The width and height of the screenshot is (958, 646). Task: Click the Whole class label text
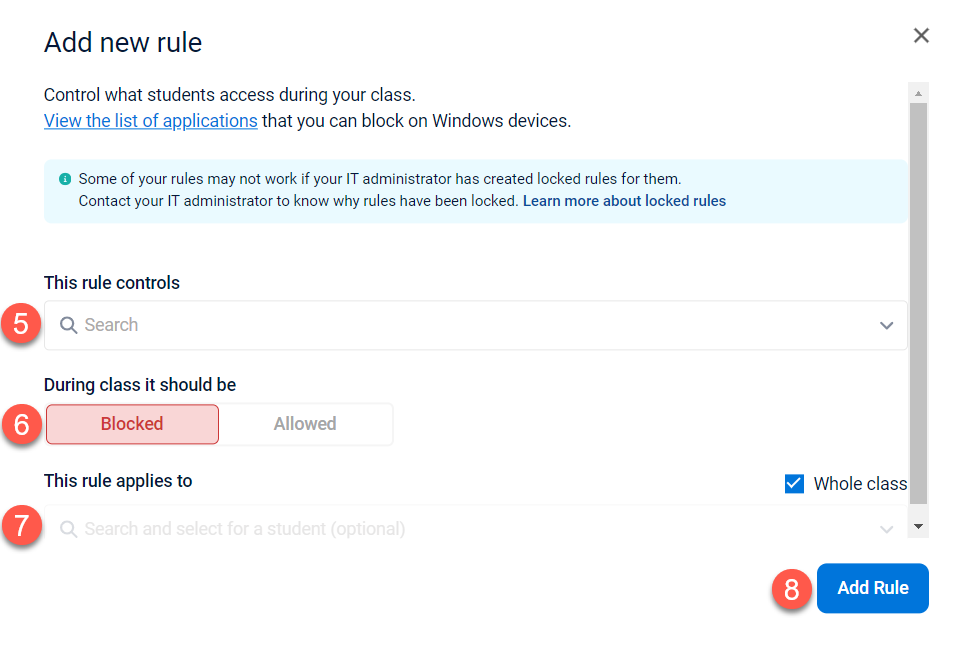(x=860, y=484)
